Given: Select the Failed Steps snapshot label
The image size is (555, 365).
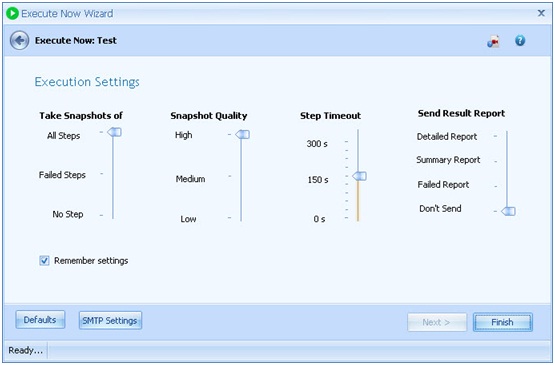Looking at the screenshot, I should click(62, 175).
